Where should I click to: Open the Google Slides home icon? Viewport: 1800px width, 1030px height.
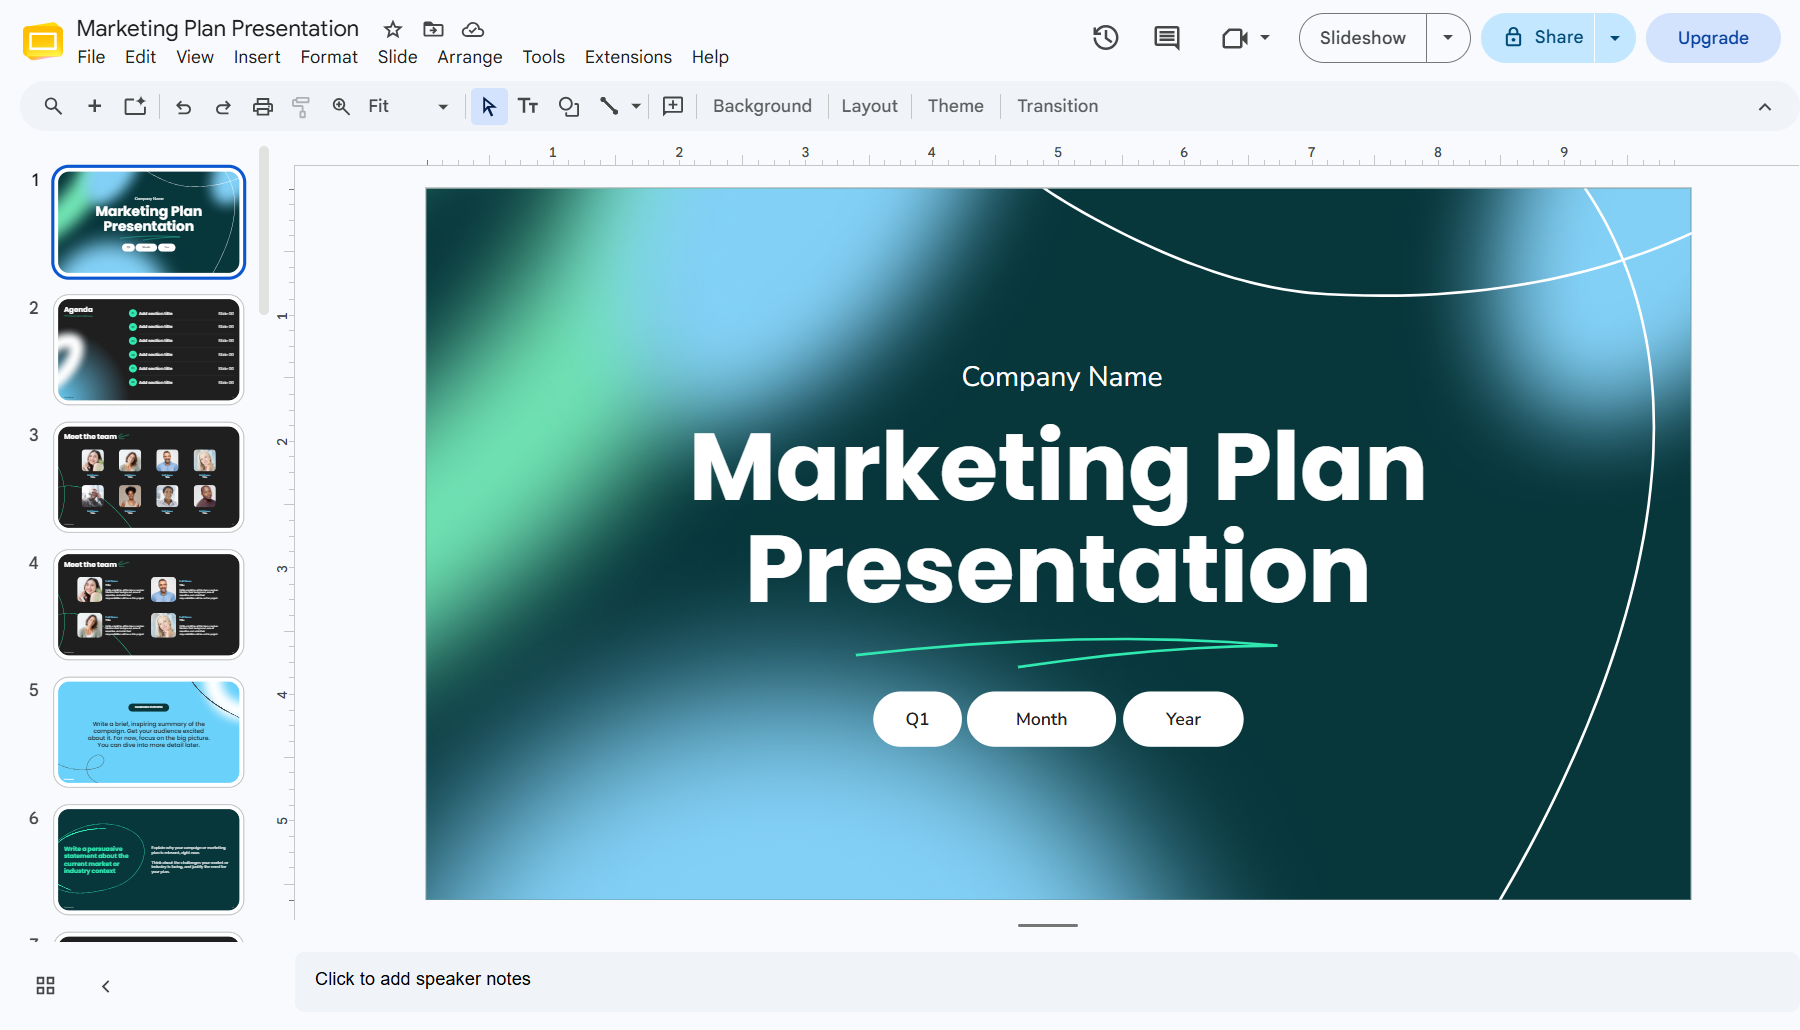click(42, 41)
